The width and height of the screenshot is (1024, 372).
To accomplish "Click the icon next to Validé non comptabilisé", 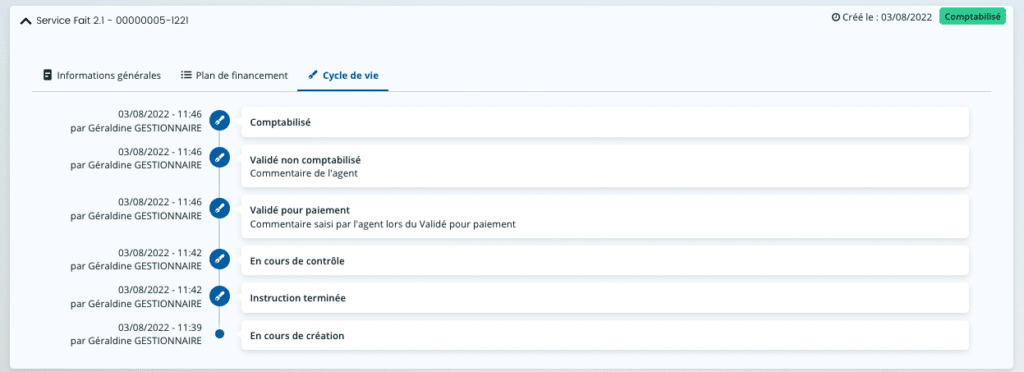I will [x=219, y=157].
